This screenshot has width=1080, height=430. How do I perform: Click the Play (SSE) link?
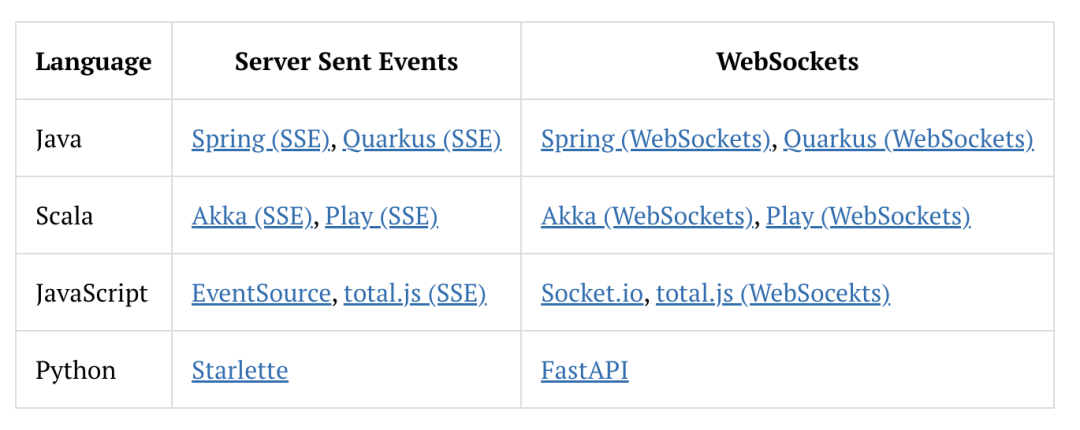click(x=382, y=216)
